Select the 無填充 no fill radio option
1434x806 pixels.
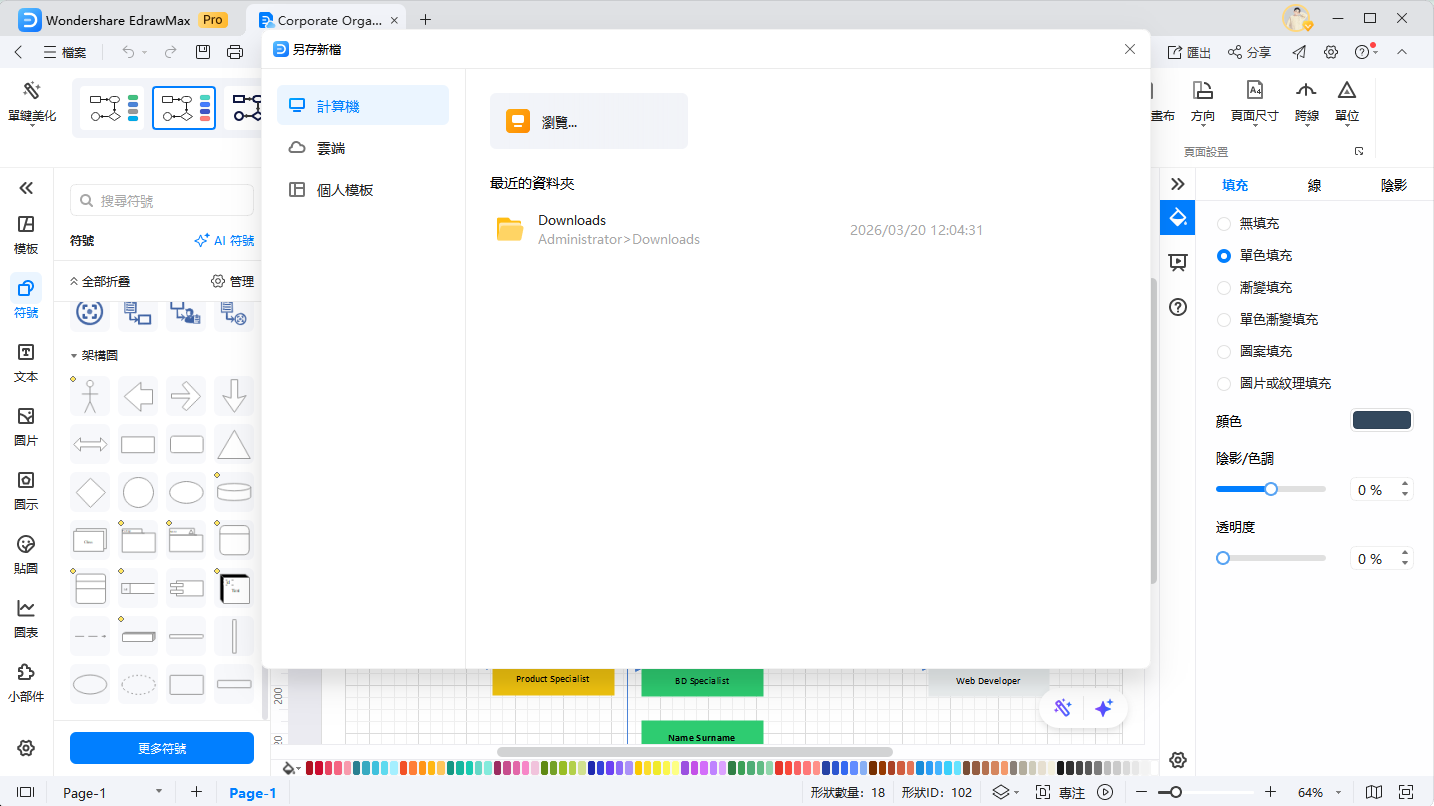pyautogui.click(x=1223, y=224)
